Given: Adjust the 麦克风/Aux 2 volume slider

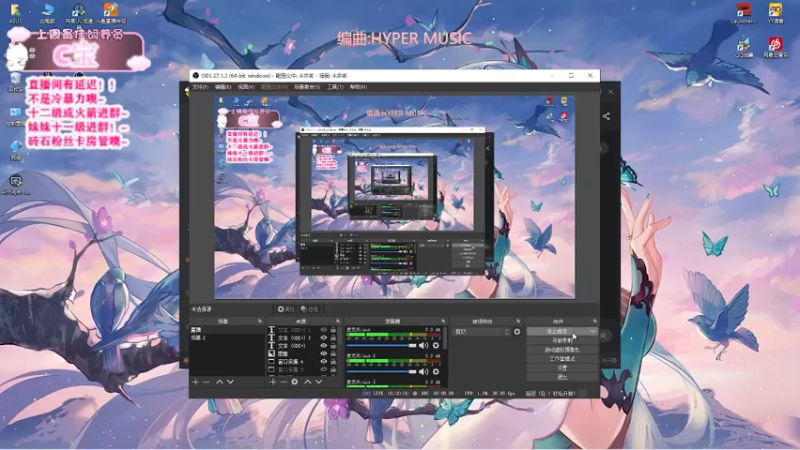Looking at the screenshot, I should 382,371.
